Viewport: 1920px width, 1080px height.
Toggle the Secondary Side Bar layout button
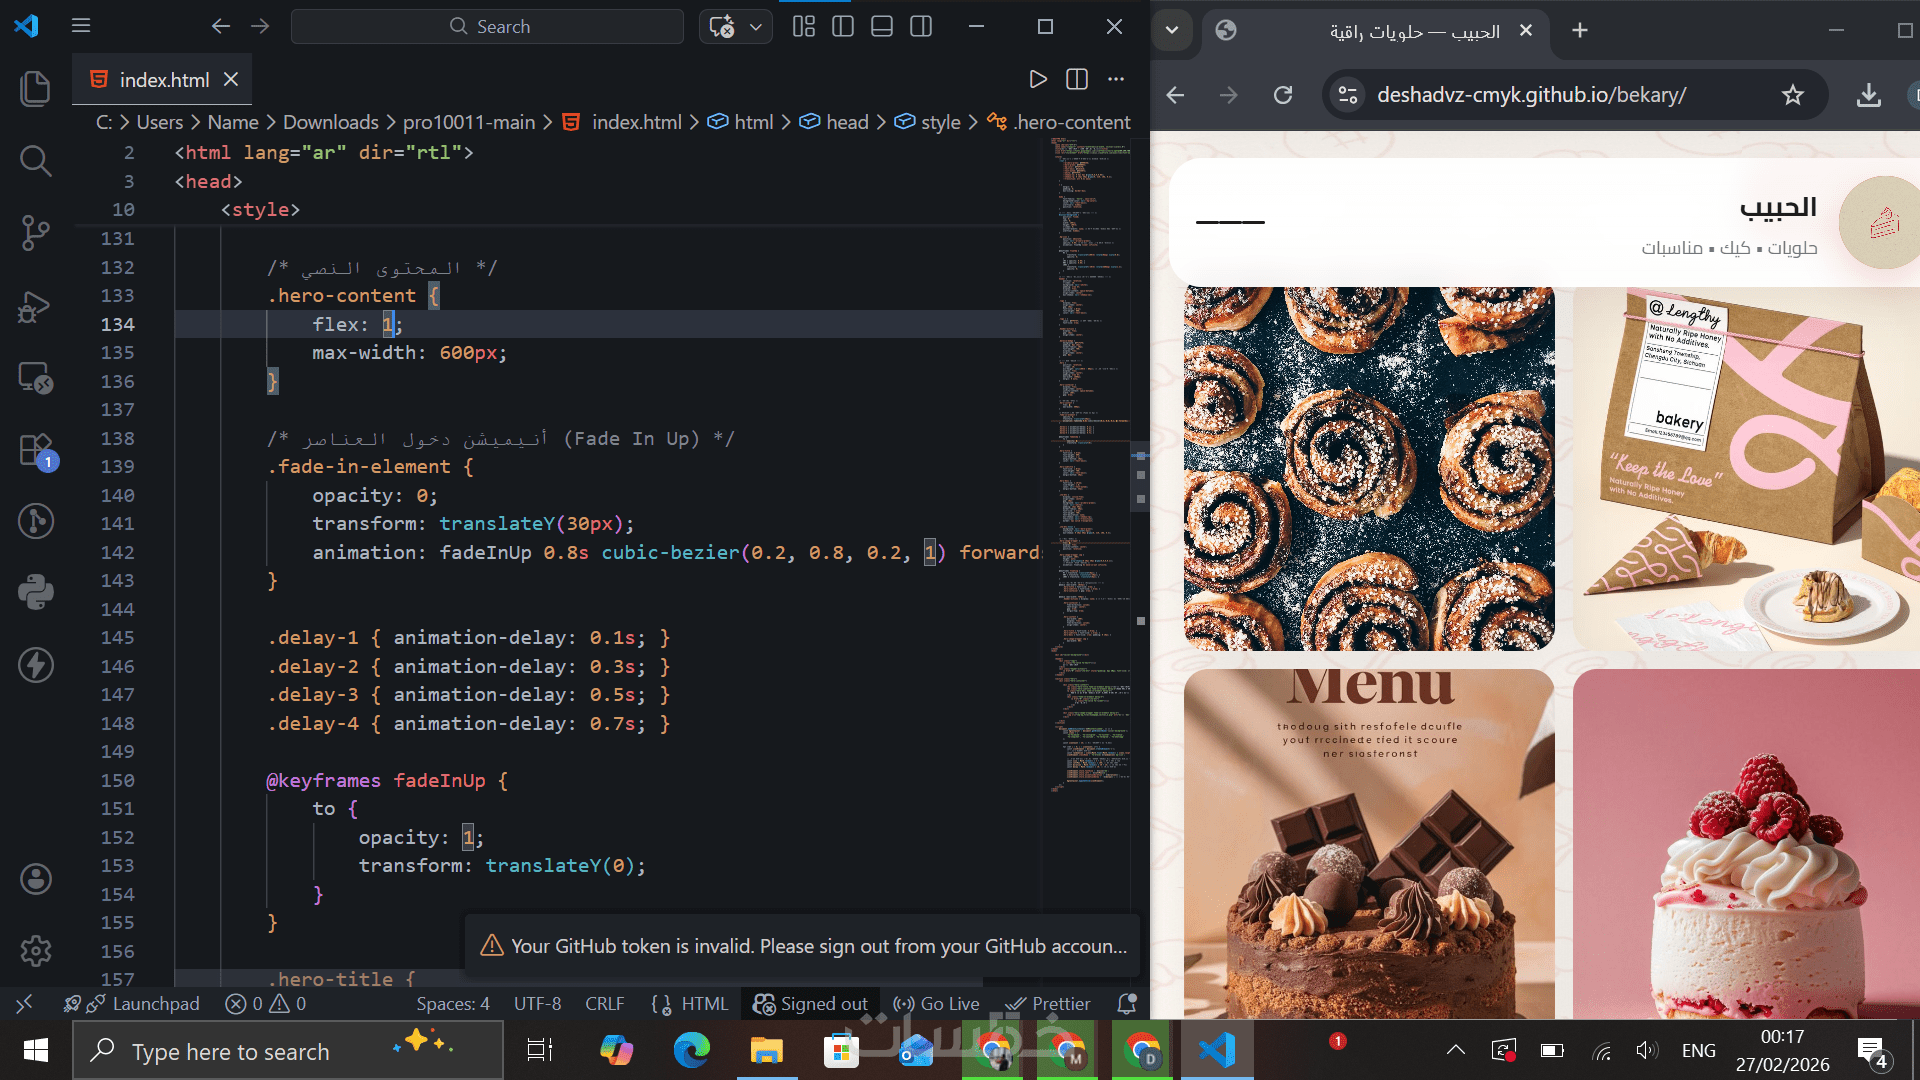[x=921, y=27]
